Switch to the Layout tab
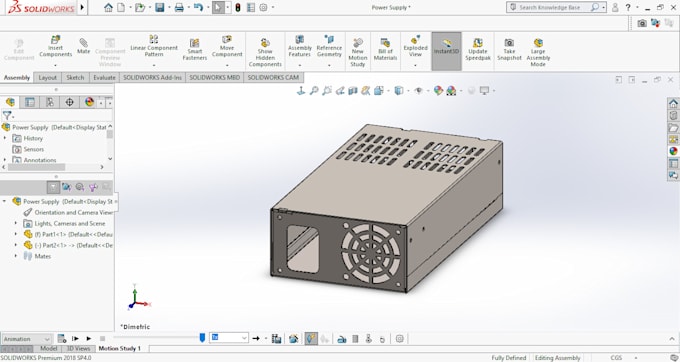 48,78
